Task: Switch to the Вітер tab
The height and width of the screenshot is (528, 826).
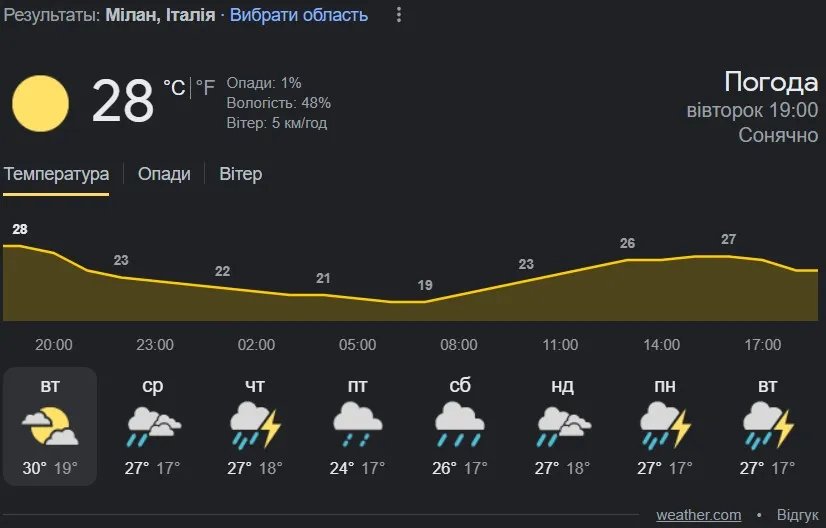Action: pyautogui.click(x=240, y=174)
